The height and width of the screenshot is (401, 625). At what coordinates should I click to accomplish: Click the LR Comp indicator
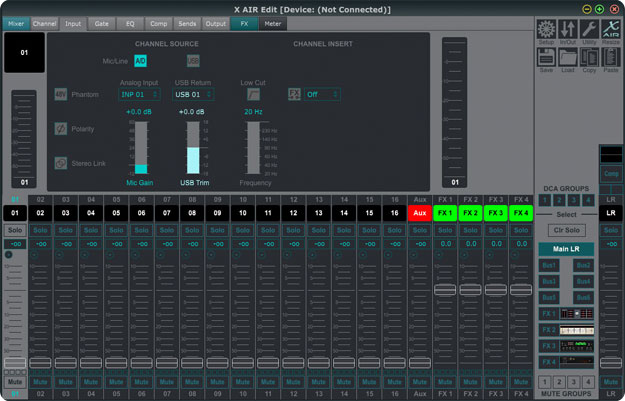[611, 174]
